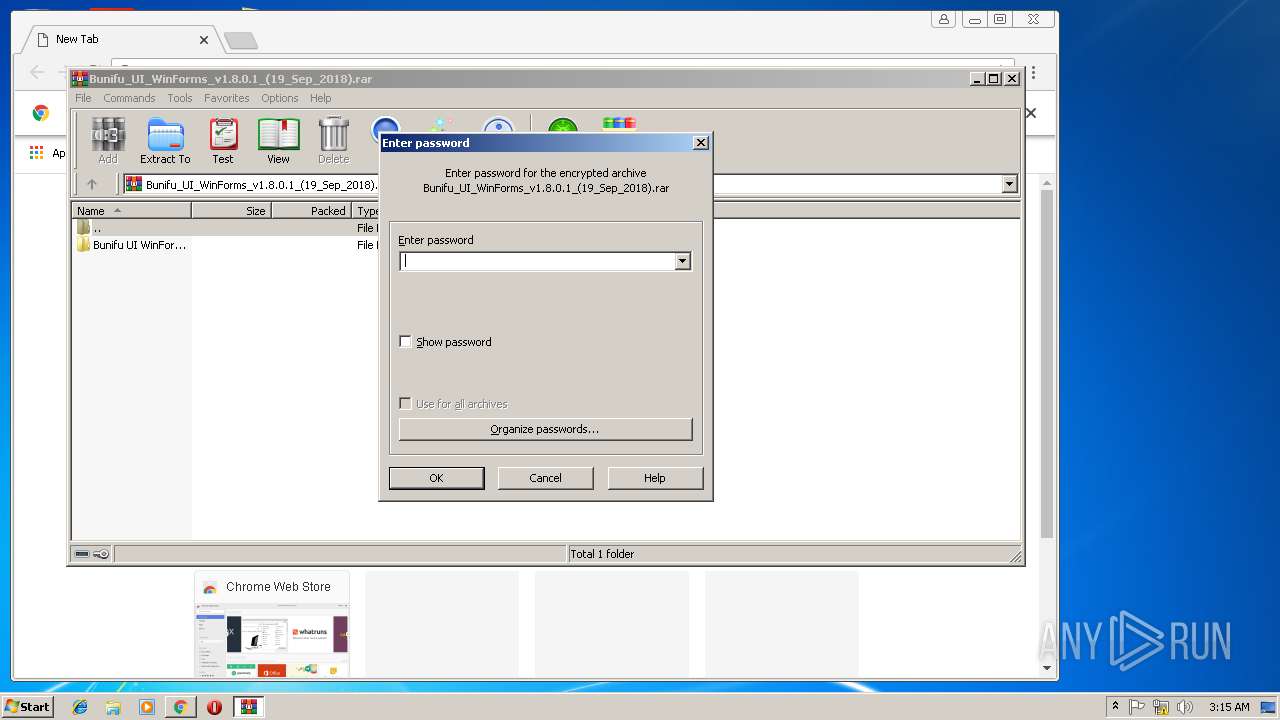Click the colorful books icon in WinRAR toolbar

[619, 124]
